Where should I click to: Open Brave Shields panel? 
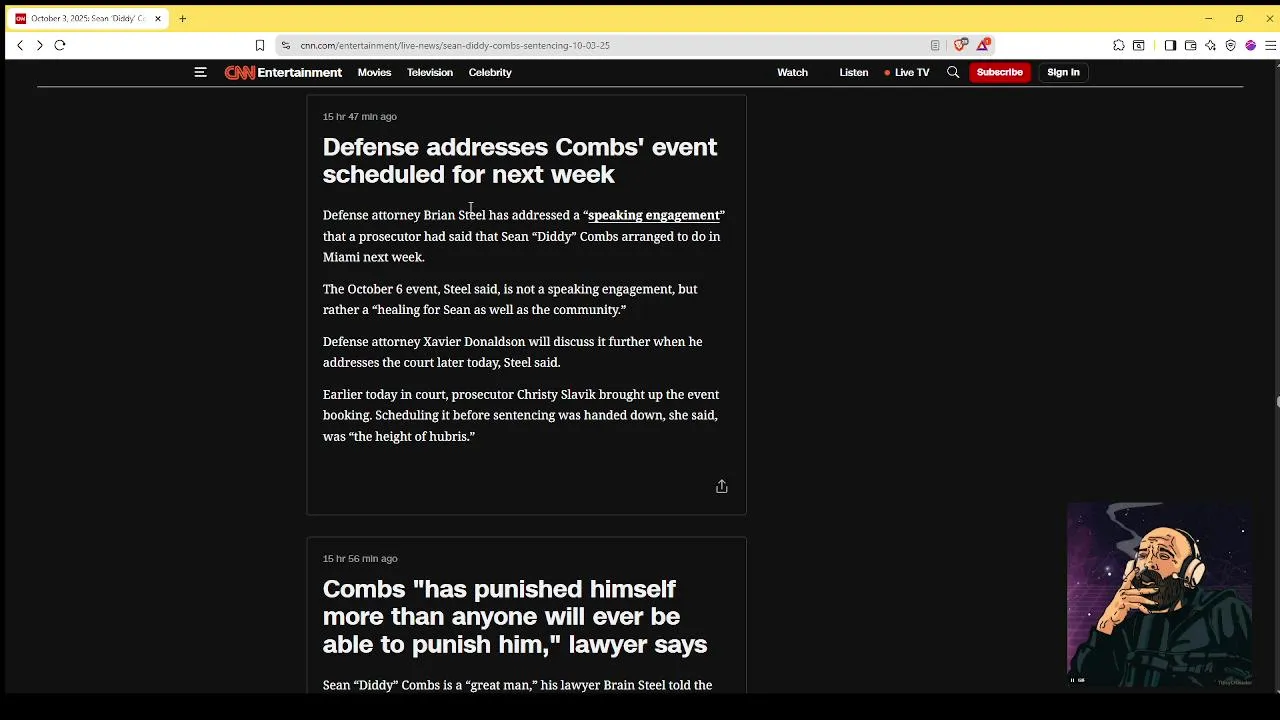pos(960,45)
